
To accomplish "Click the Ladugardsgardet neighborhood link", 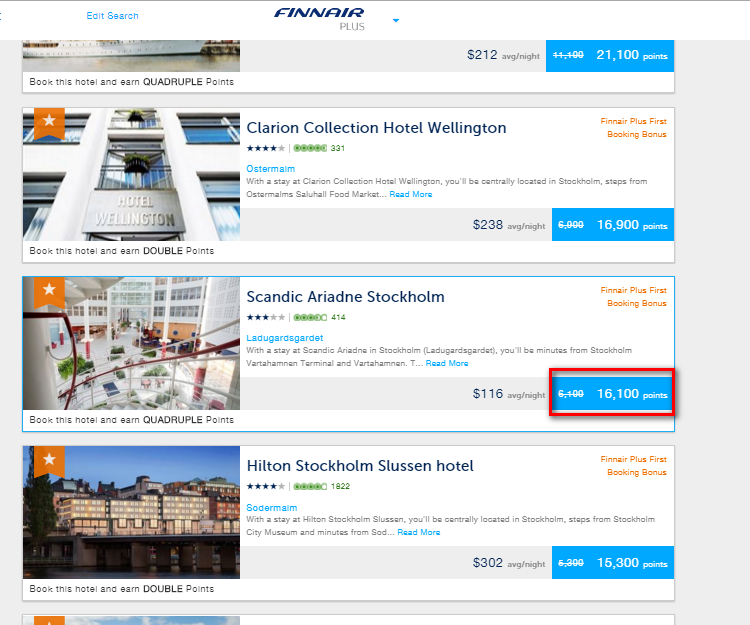I will tap(285, 338).
